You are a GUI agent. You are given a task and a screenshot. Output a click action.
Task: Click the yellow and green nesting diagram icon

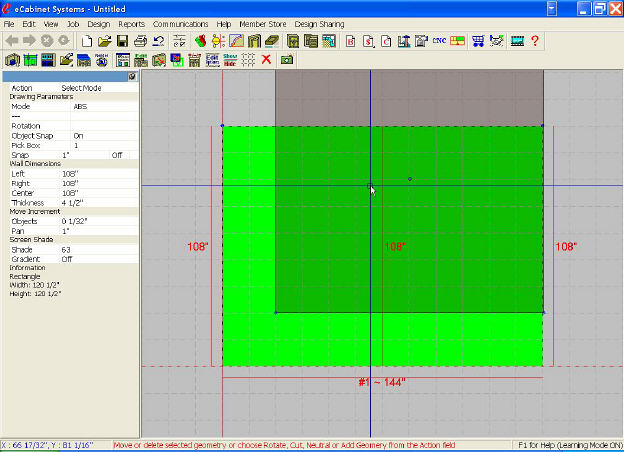[x=458, y=41]
